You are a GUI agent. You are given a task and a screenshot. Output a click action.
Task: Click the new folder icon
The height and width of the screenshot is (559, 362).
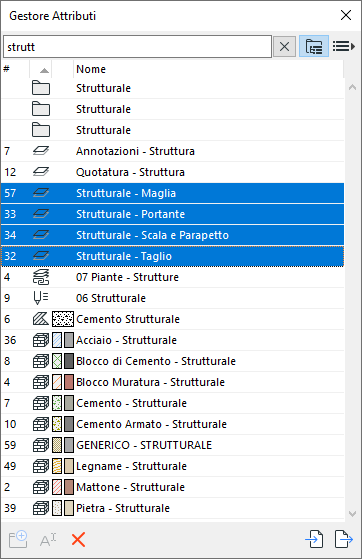[18, 539]
